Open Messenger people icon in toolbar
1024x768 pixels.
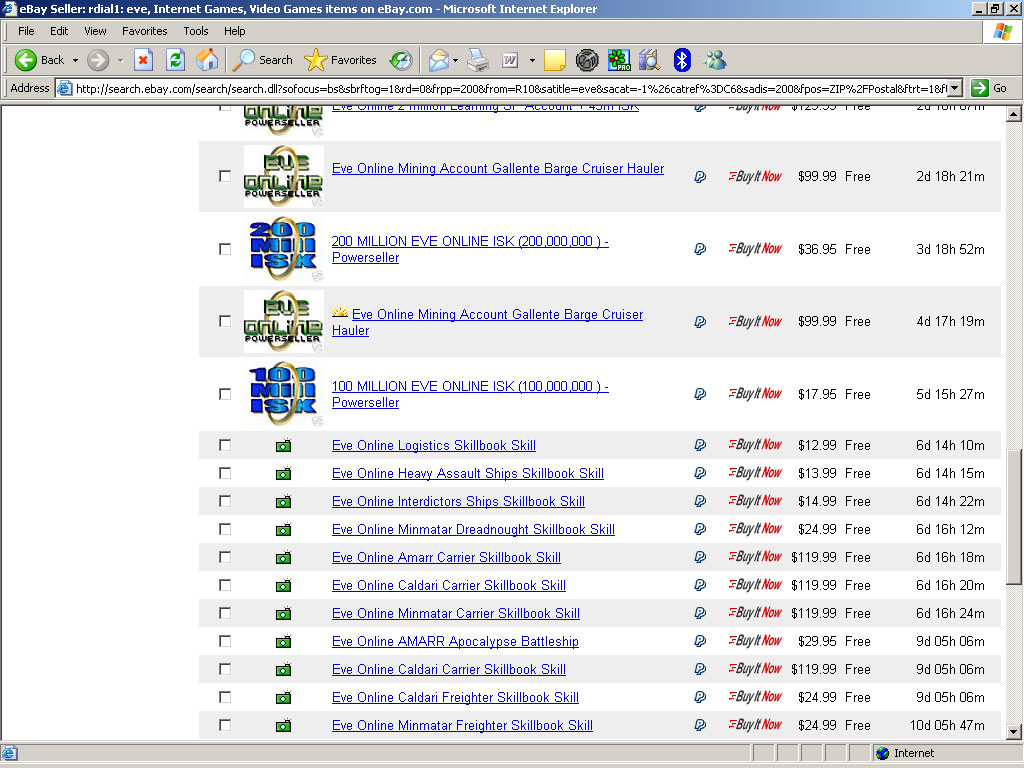click(715, 60)
